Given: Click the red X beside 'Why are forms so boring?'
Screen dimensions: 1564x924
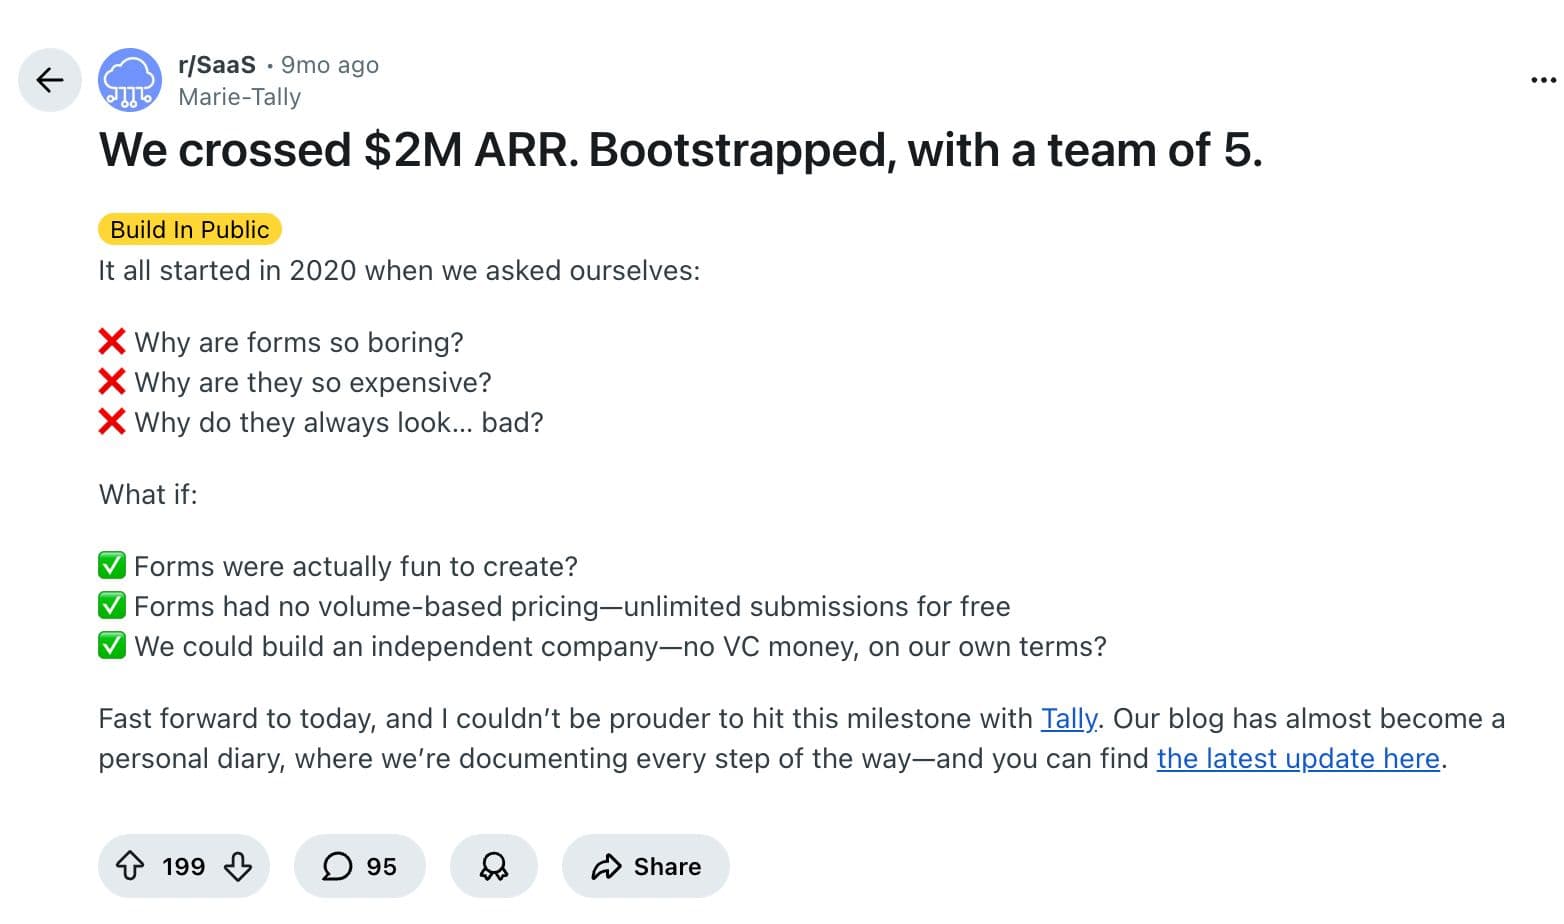Looking at the screenshot, I should pos(112,342).
